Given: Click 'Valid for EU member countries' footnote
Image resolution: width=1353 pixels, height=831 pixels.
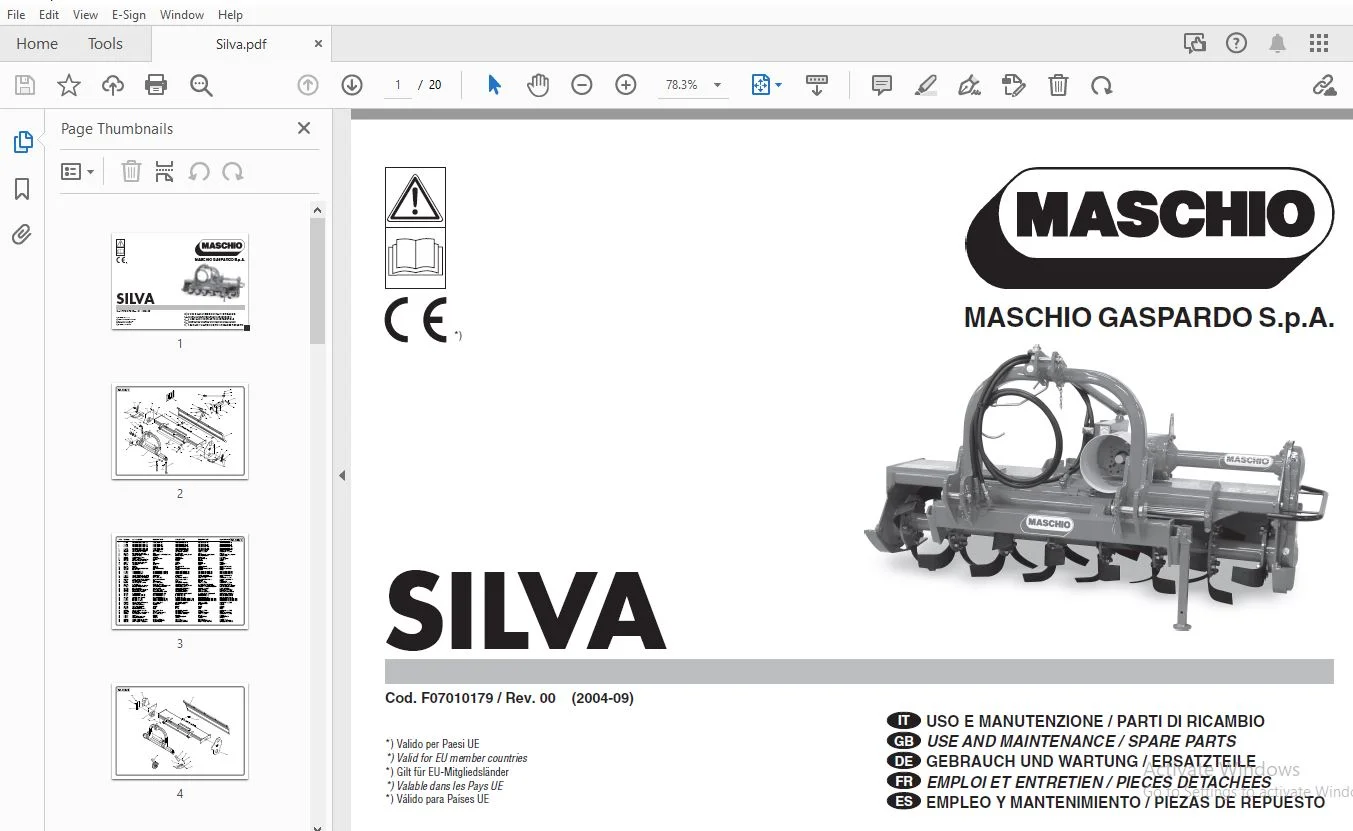Looking at the screenshot, I should pyautogui.click(x=456, y=758).
